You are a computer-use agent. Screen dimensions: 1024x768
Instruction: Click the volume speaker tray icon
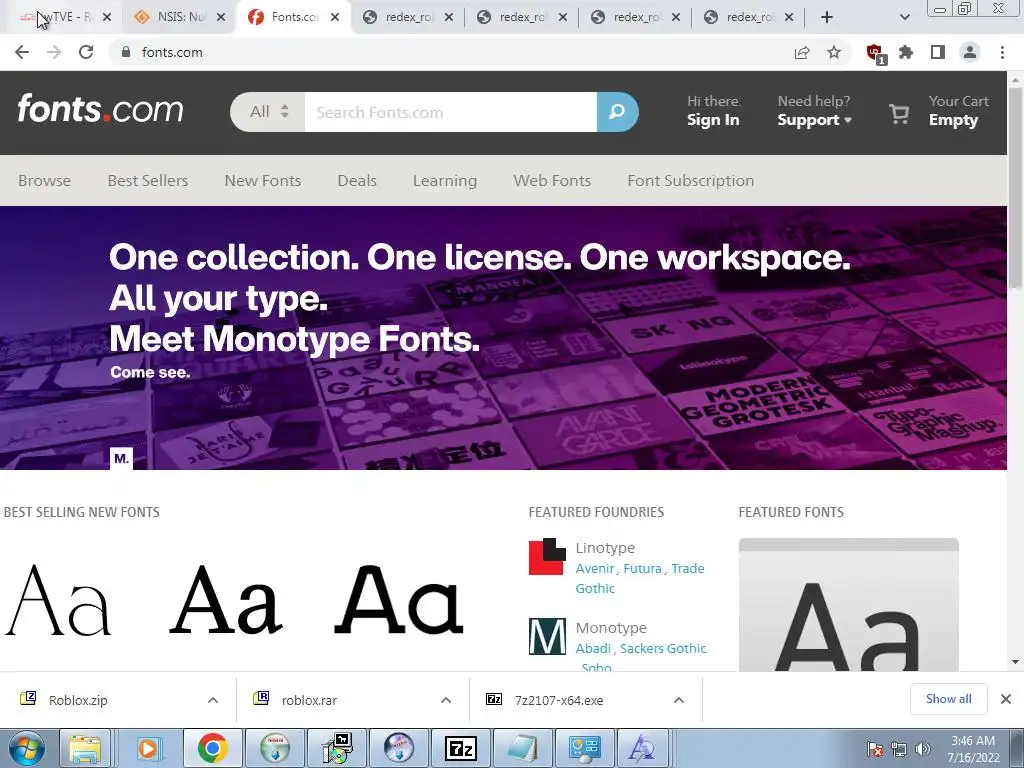923,749
